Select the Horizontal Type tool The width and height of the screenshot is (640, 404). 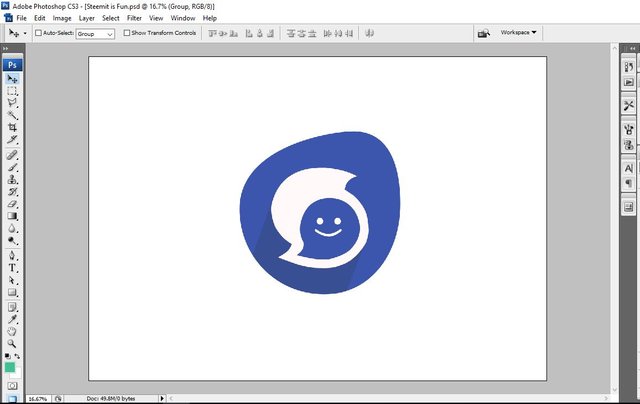point(12,268)
